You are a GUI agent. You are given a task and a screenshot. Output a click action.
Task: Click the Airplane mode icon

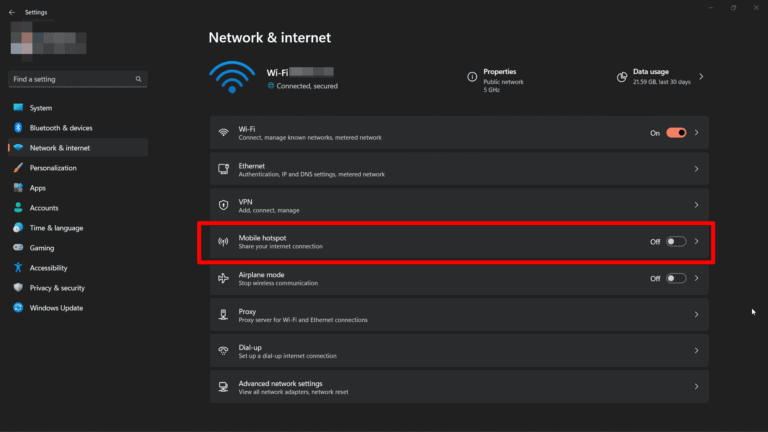pos(223,278)
